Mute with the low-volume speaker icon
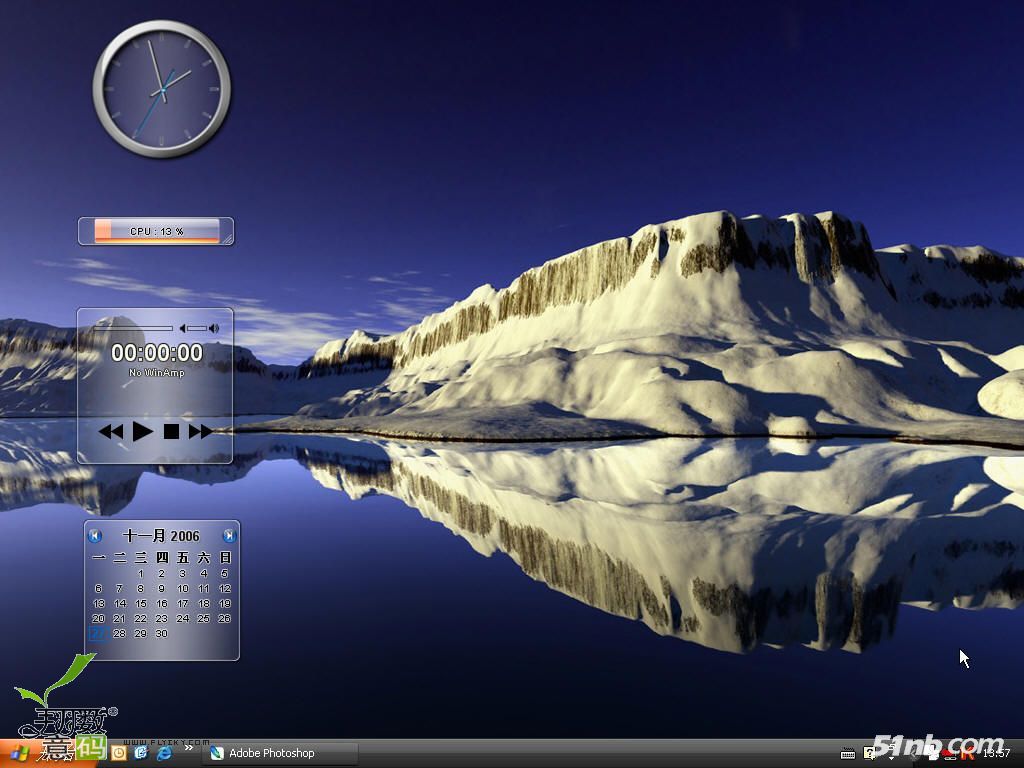Image resolution: width=1024 pixels, height=768 pixels. coord(183,328)
